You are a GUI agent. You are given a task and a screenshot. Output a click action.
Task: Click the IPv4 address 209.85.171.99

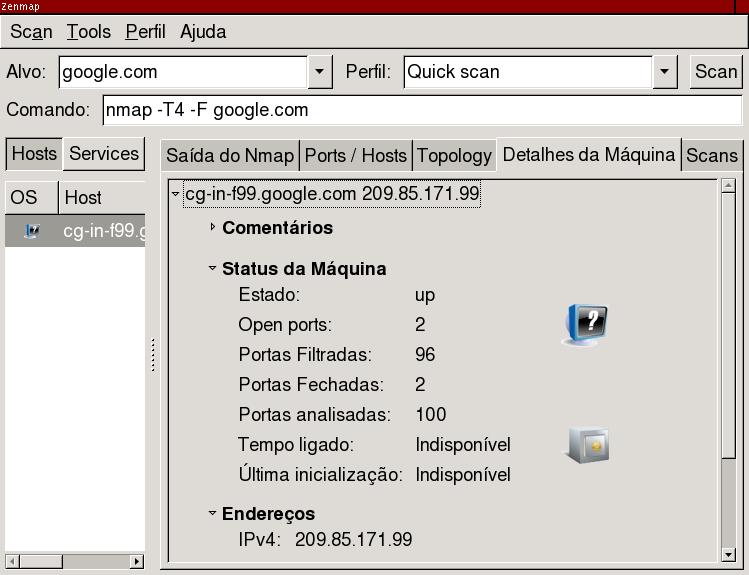(353, 540)
